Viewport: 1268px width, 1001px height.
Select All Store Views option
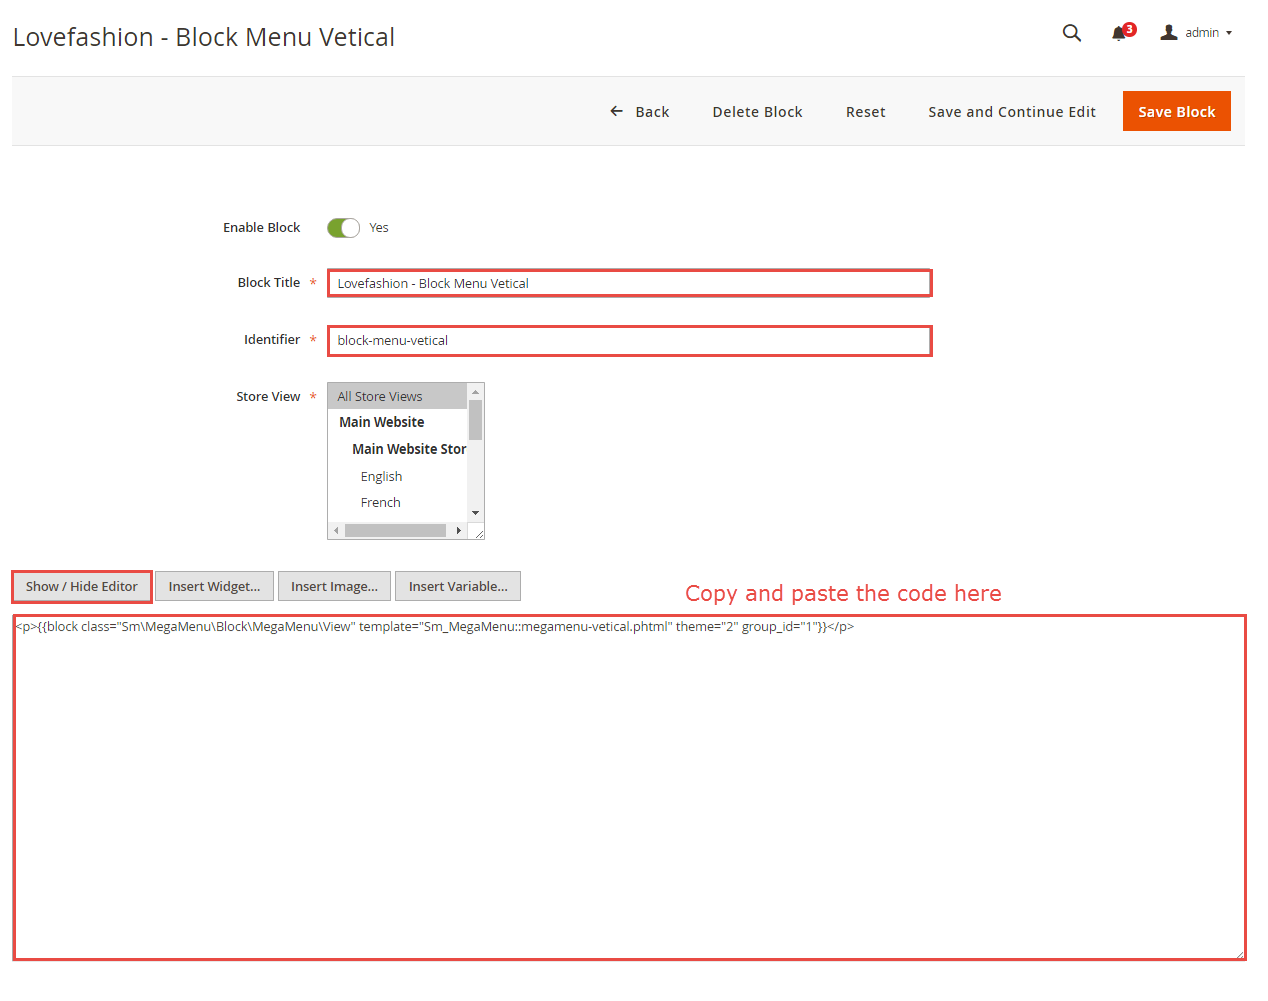pyautogui.click(x=397, y=396)
